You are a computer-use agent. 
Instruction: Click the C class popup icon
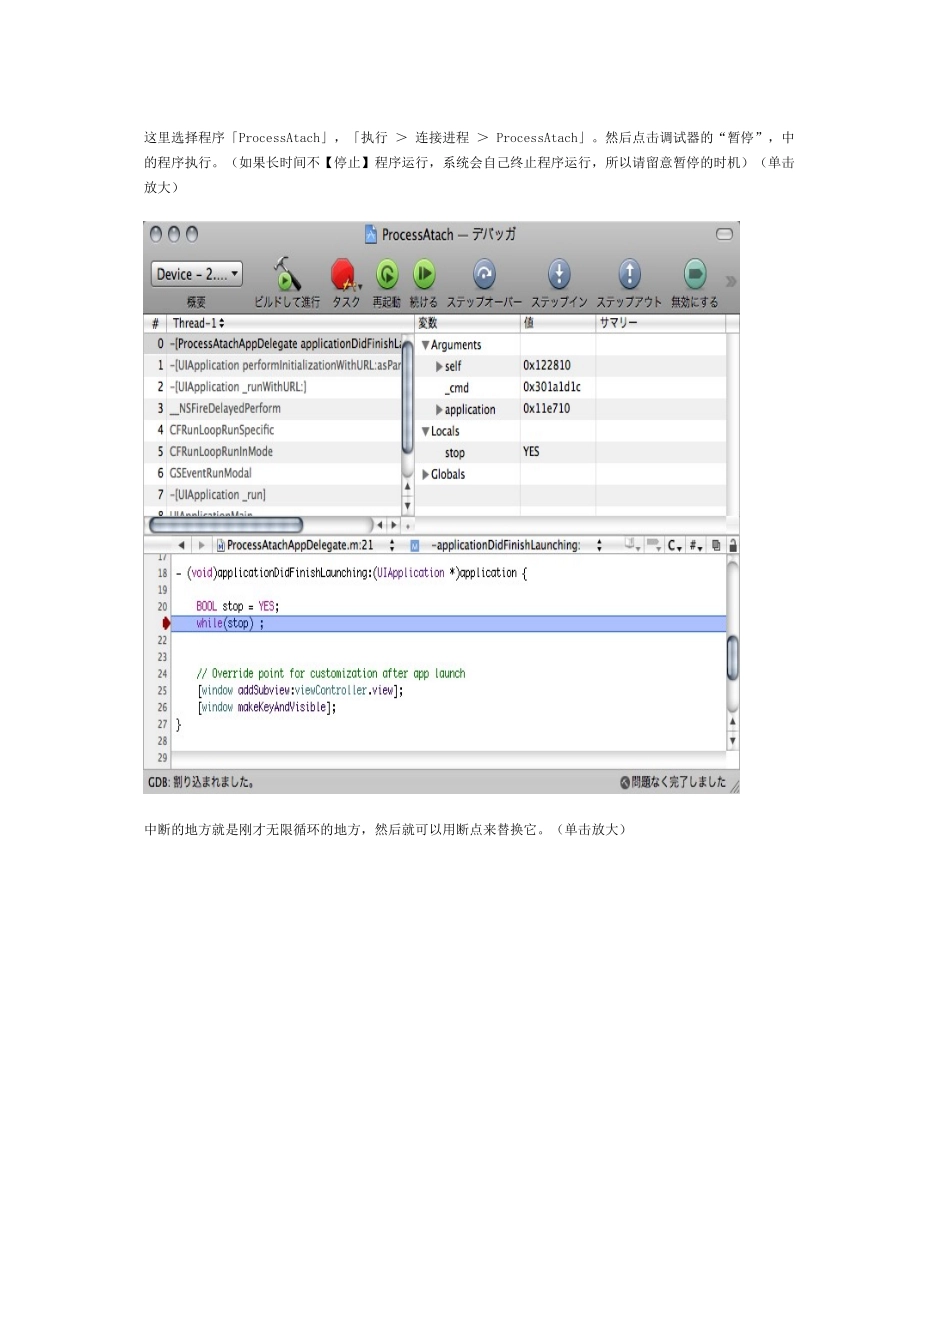point(675,546)
